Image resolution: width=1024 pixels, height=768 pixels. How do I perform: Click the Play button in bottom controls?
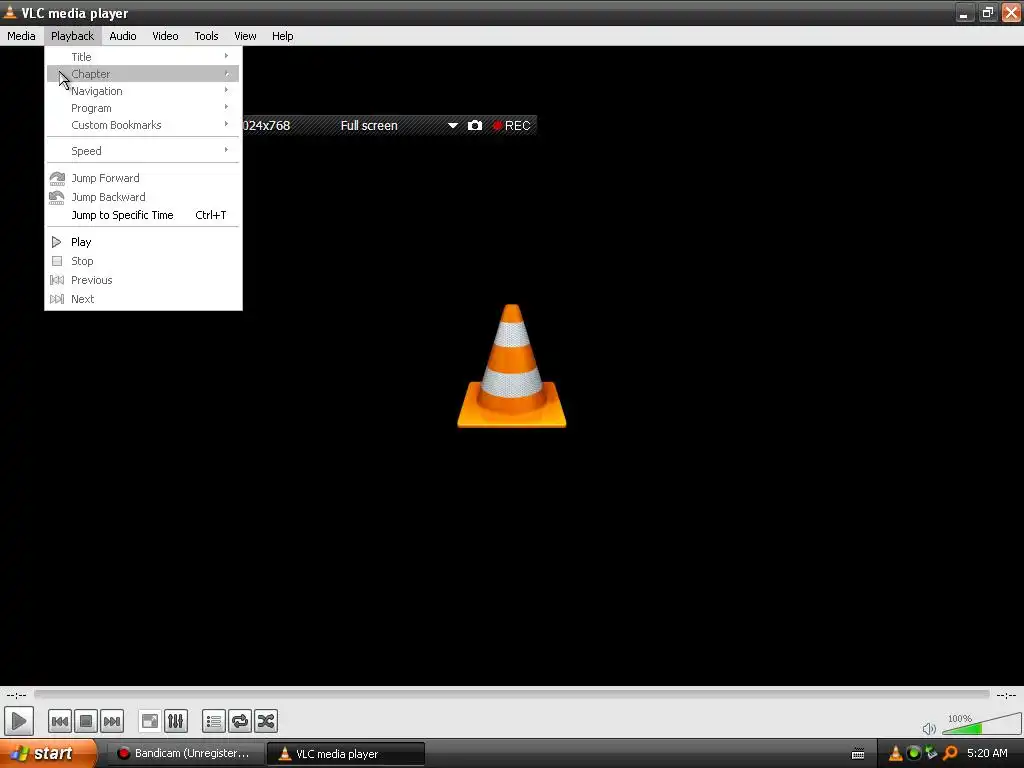click(x=19, y=722)
